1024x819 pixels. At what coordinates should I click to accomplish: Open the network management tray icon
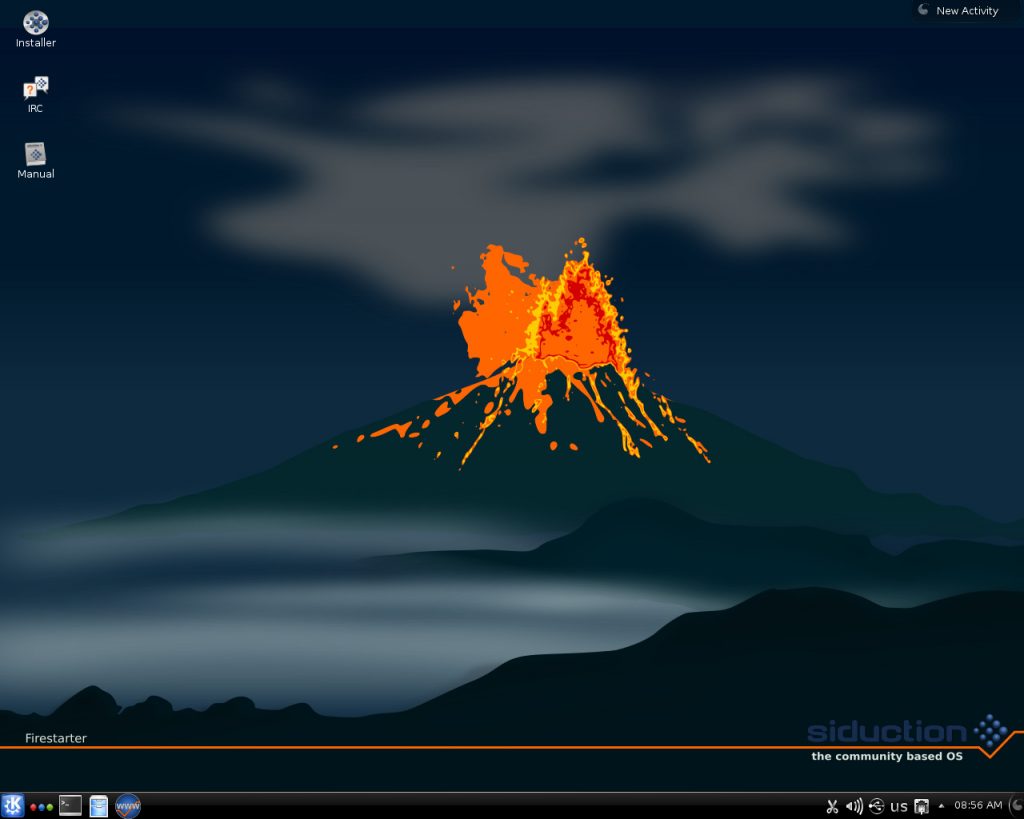click(x=921, y=807)
